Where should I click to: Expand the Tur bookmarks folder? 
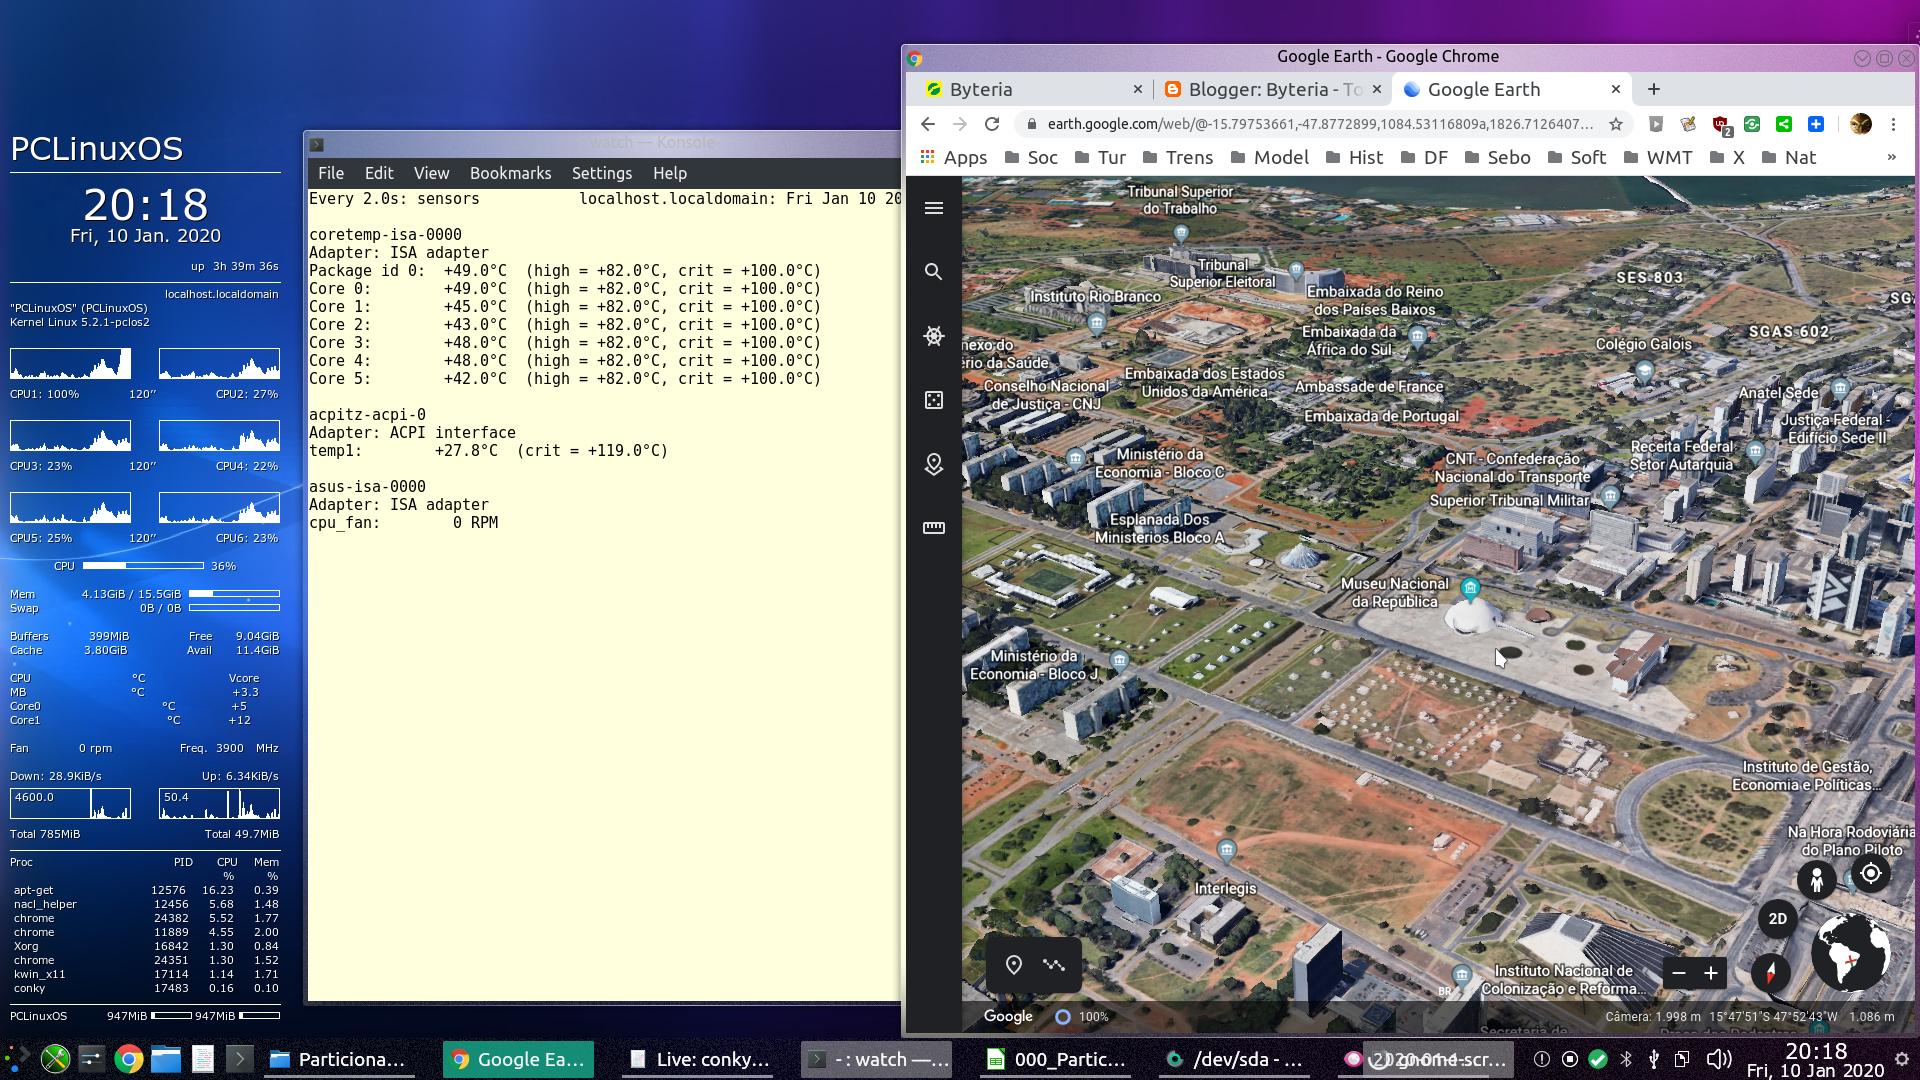(x=1100, y=157)
